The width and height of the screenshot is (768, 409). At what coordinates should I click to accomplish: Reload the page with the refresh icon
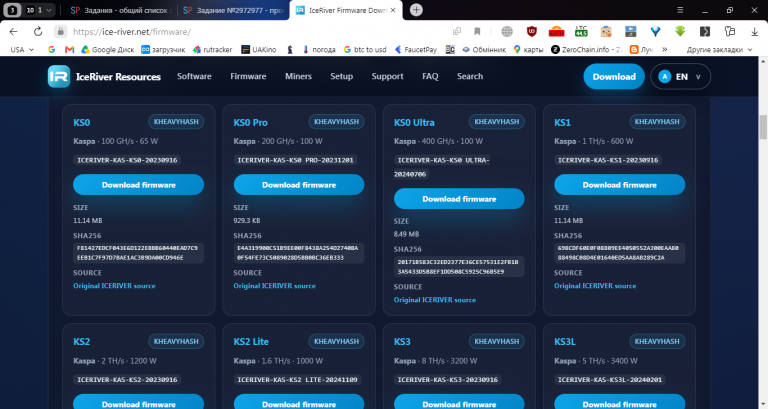[x=38, y=32]
